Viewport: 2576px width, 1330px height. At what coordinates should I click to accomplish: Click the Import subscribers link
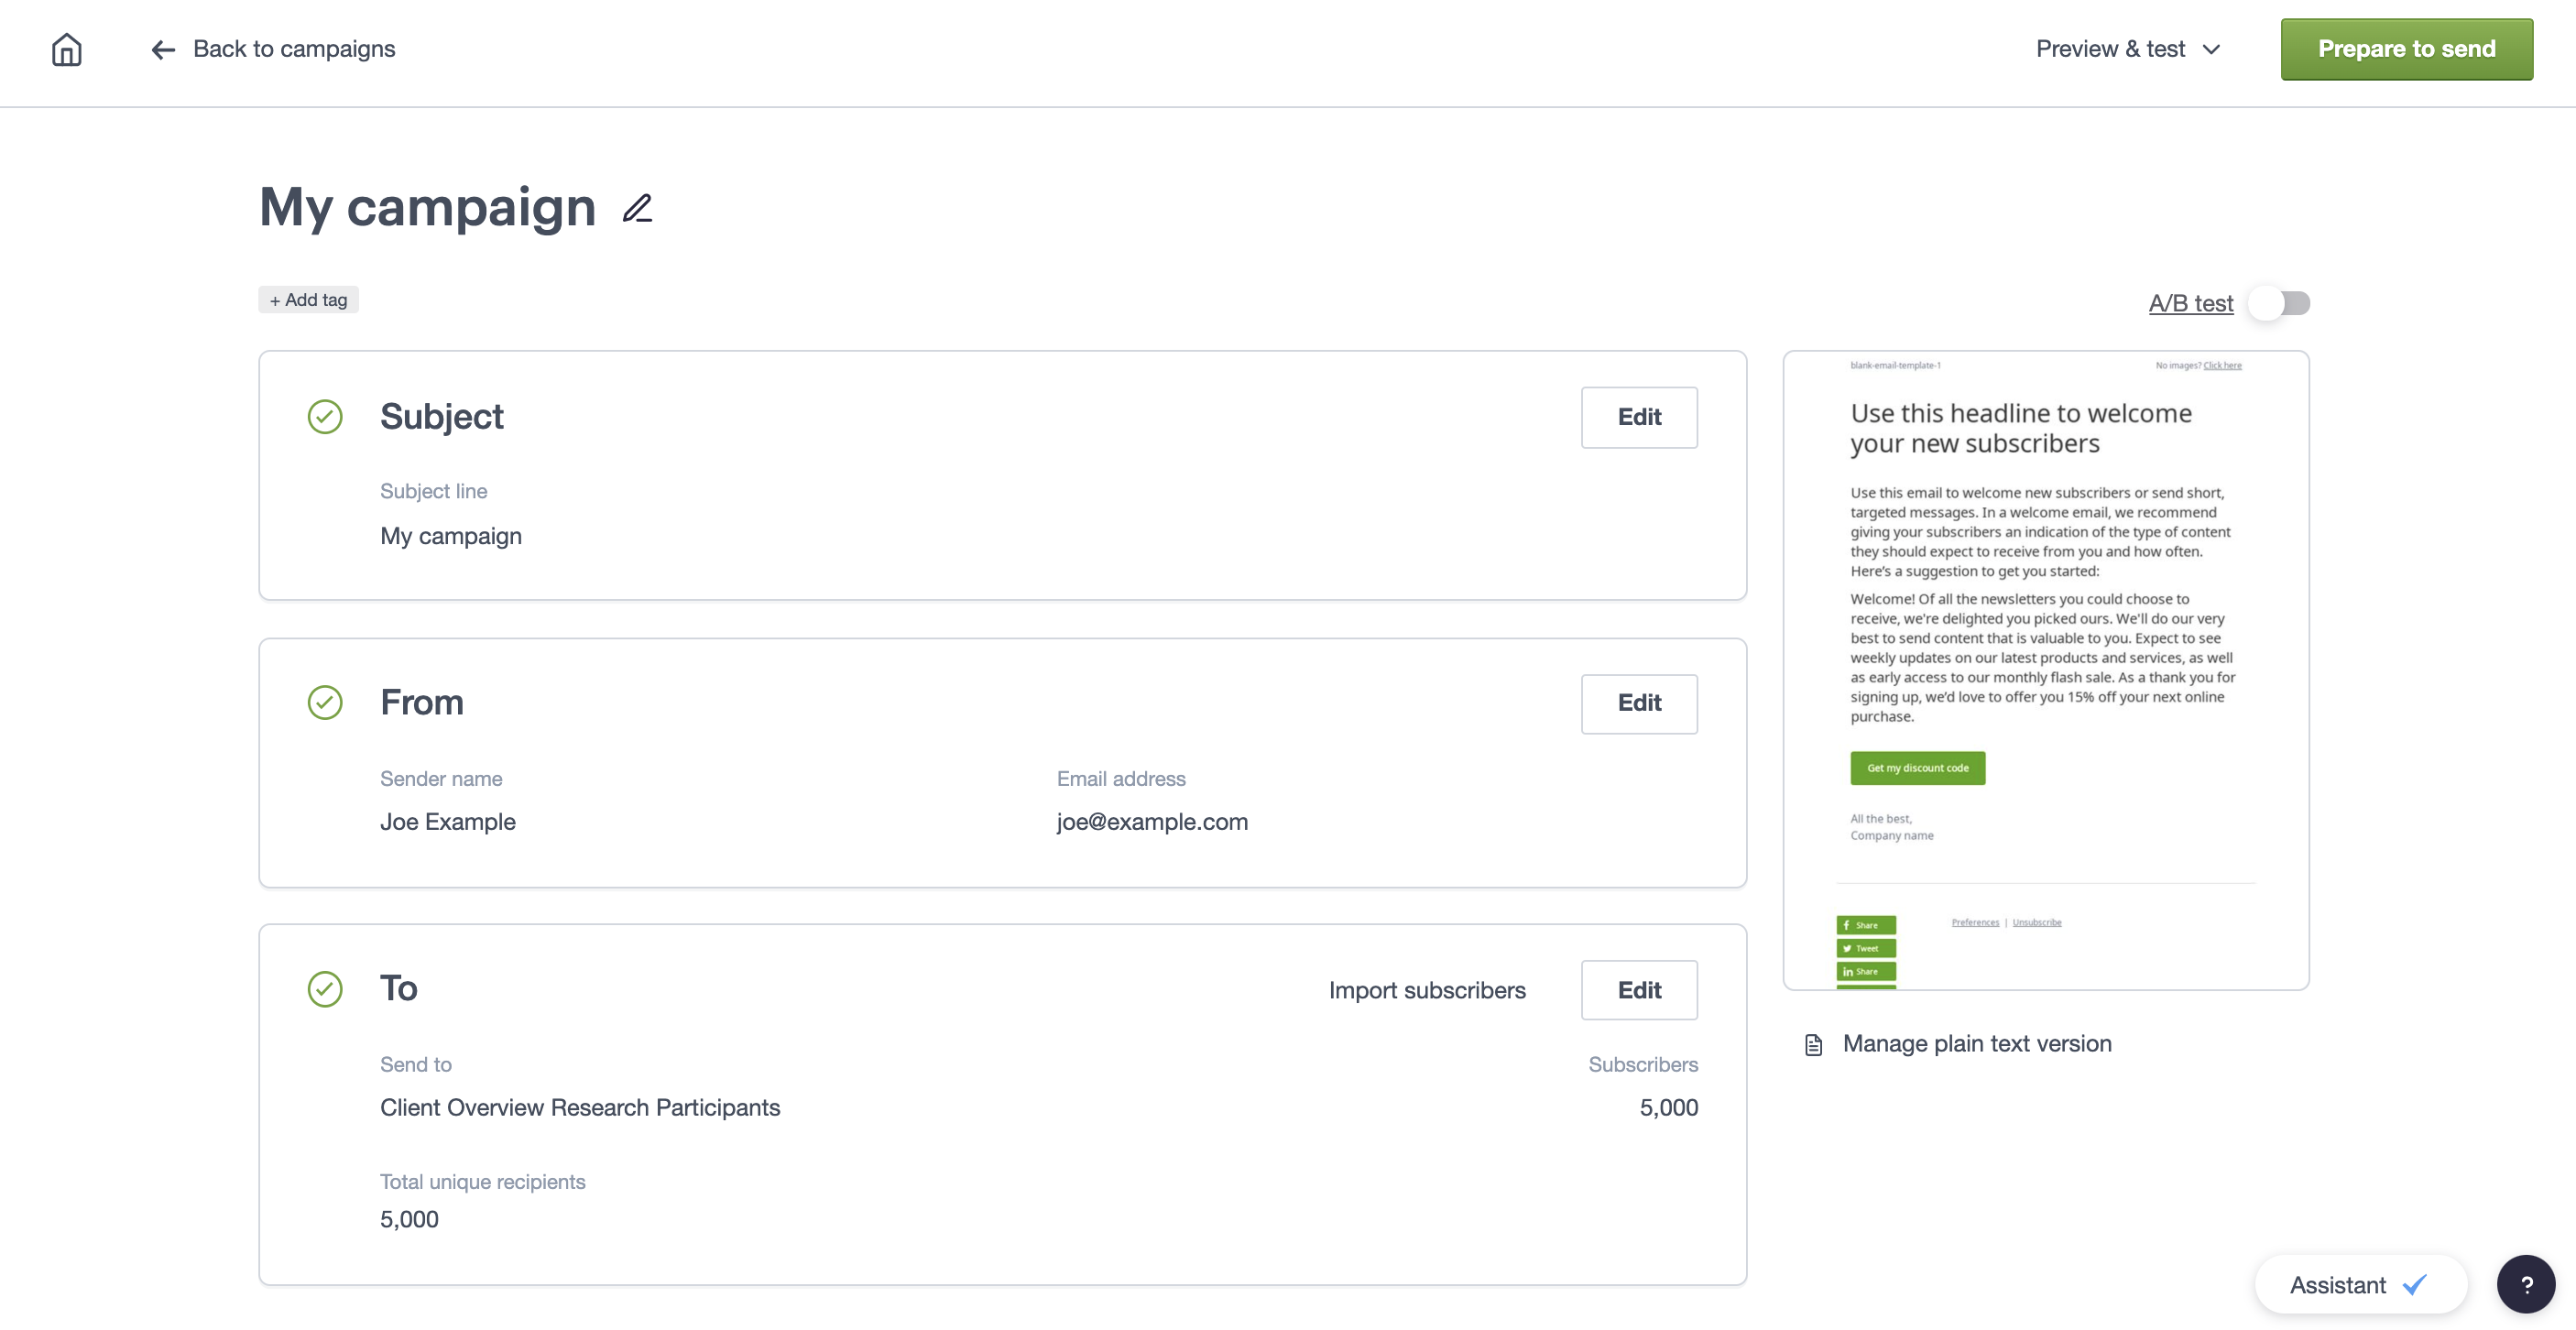tap(1426, 990)
